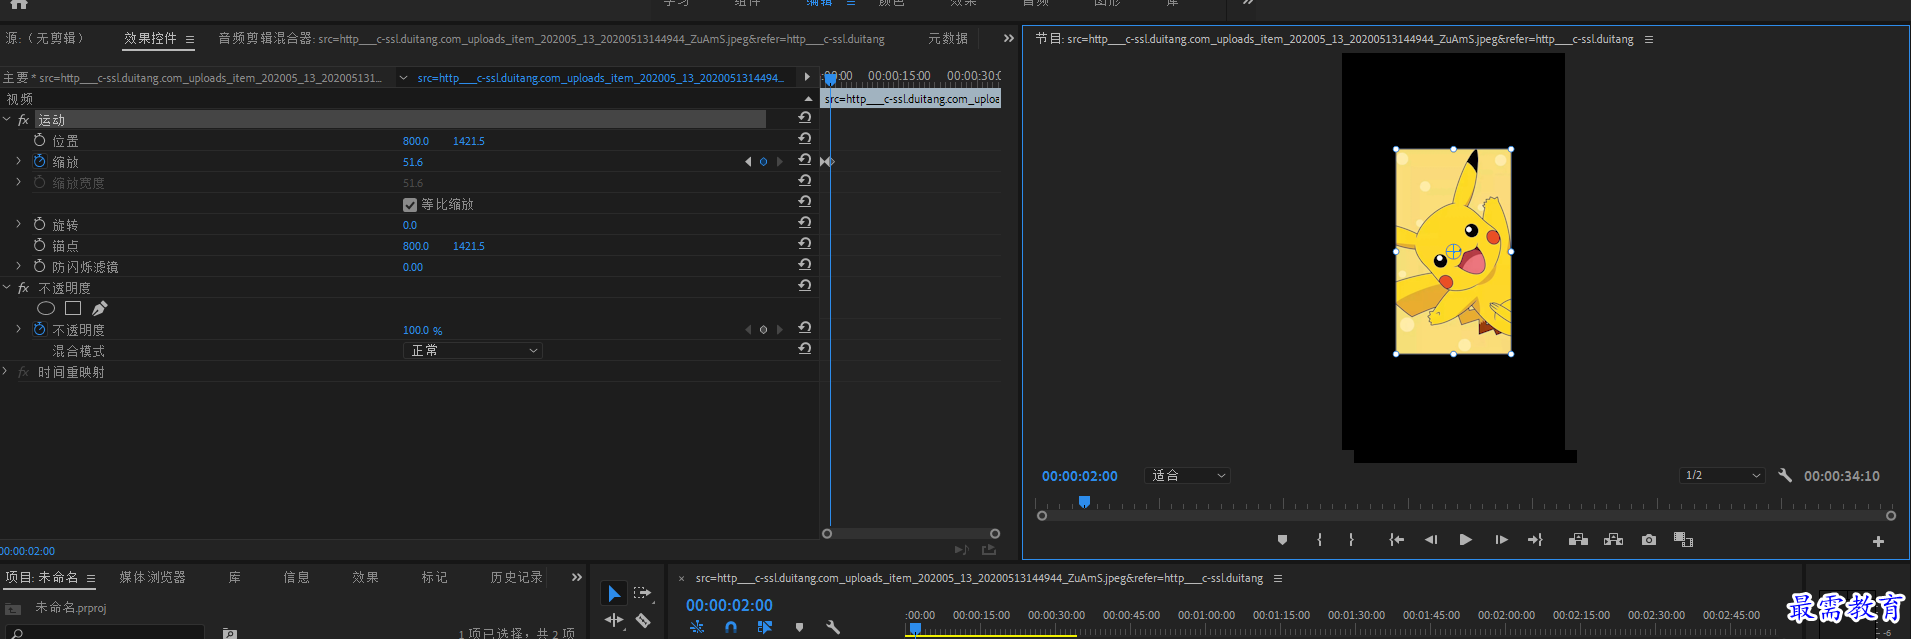Select the Selection tool arrow
Screen dimensions: 1911x639
pyautogui.click(x=614, y=594)
